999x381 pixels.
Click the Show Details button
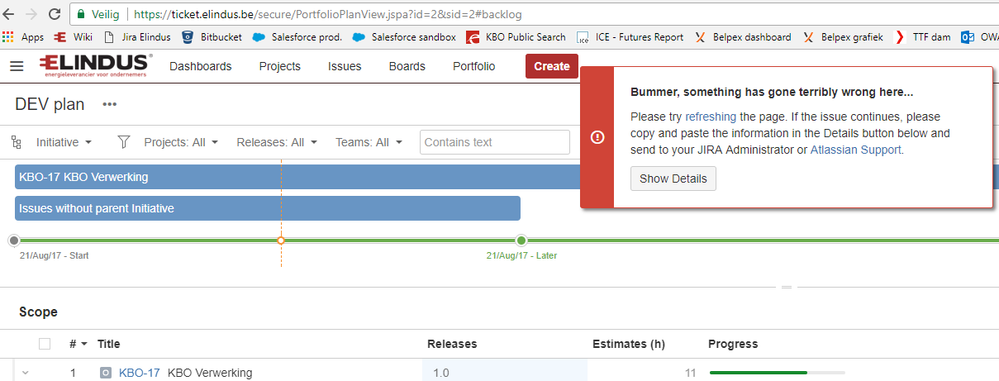coord(673,179)
